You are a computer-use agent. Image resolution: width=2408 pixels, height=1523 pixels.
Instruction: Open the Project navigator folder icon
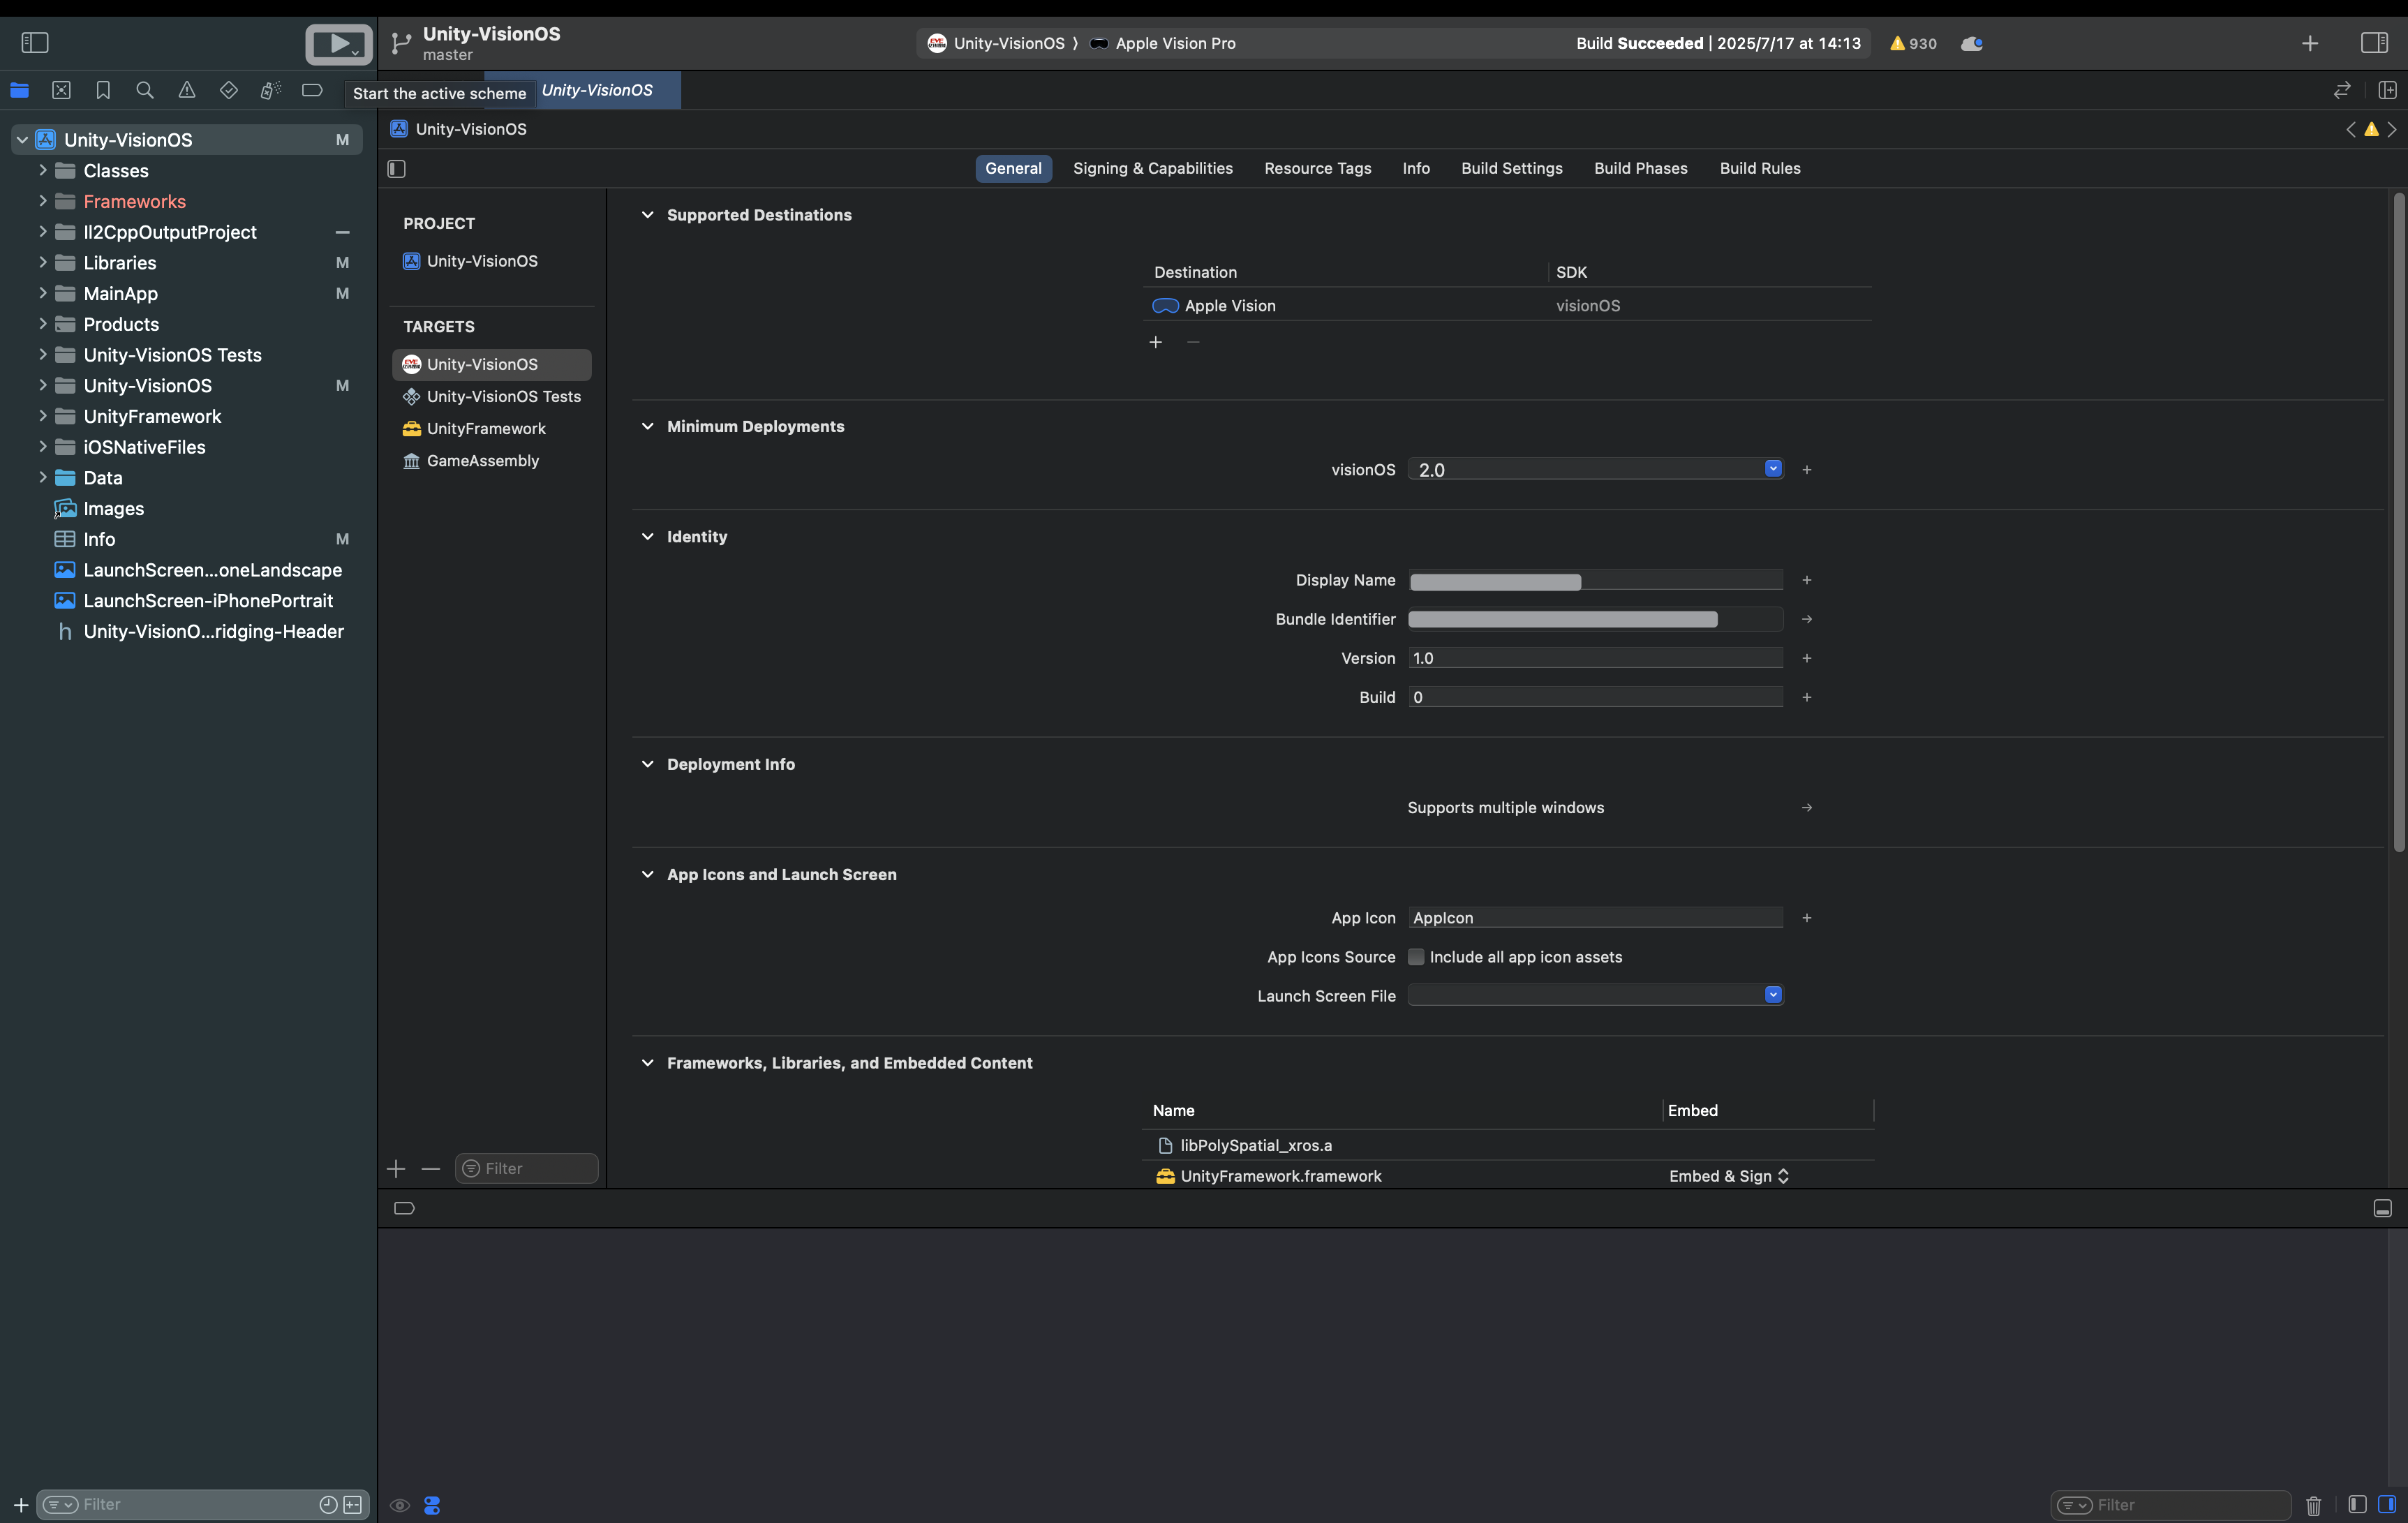(x=19, y=90)
